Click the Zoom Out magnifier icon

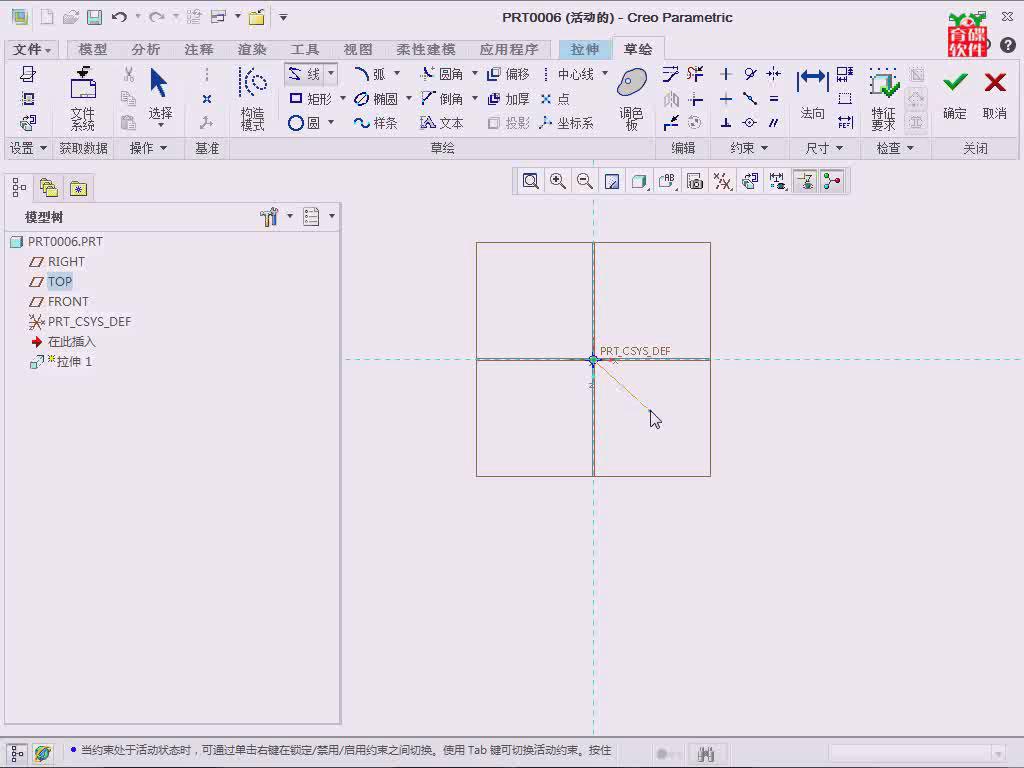584,181
